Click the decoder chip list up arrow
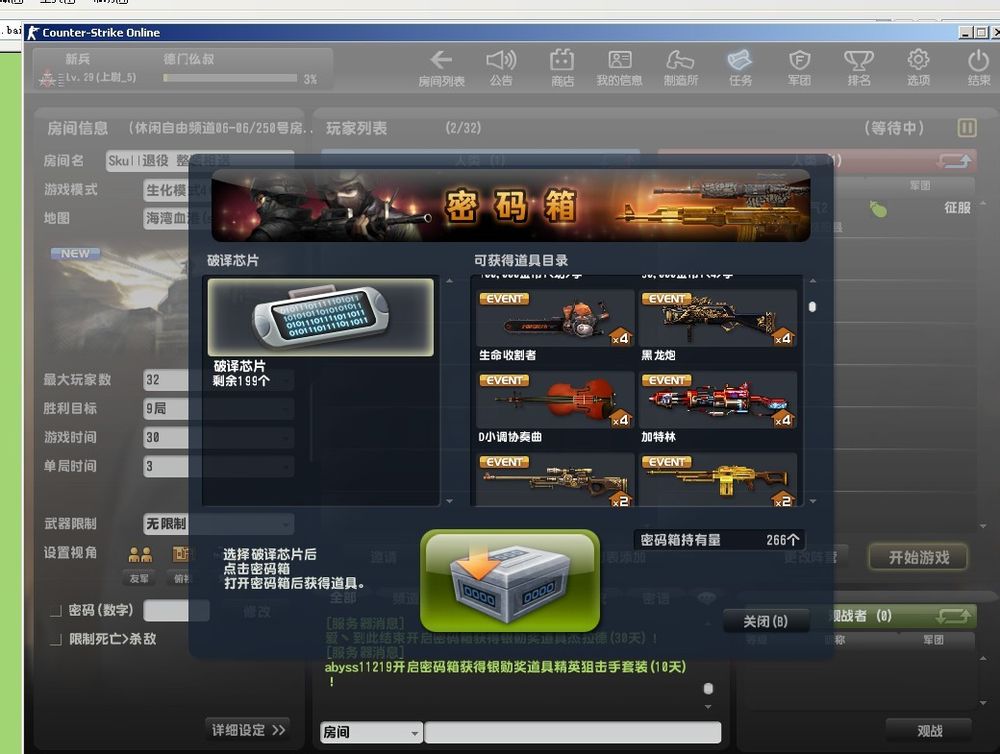Image resolution: width=1000 pixels, height=754 pixels. (x=450, y=281)
